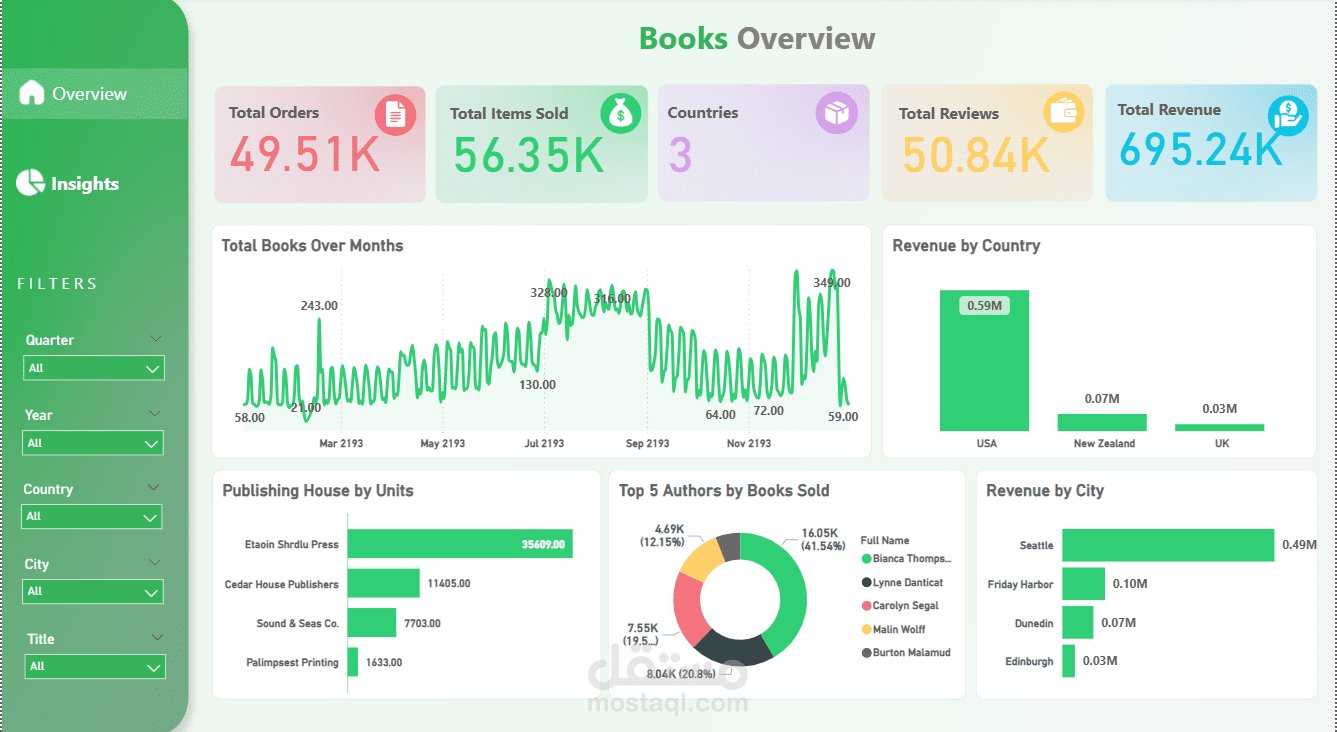Switch to the Insights page

click(85, 183)
